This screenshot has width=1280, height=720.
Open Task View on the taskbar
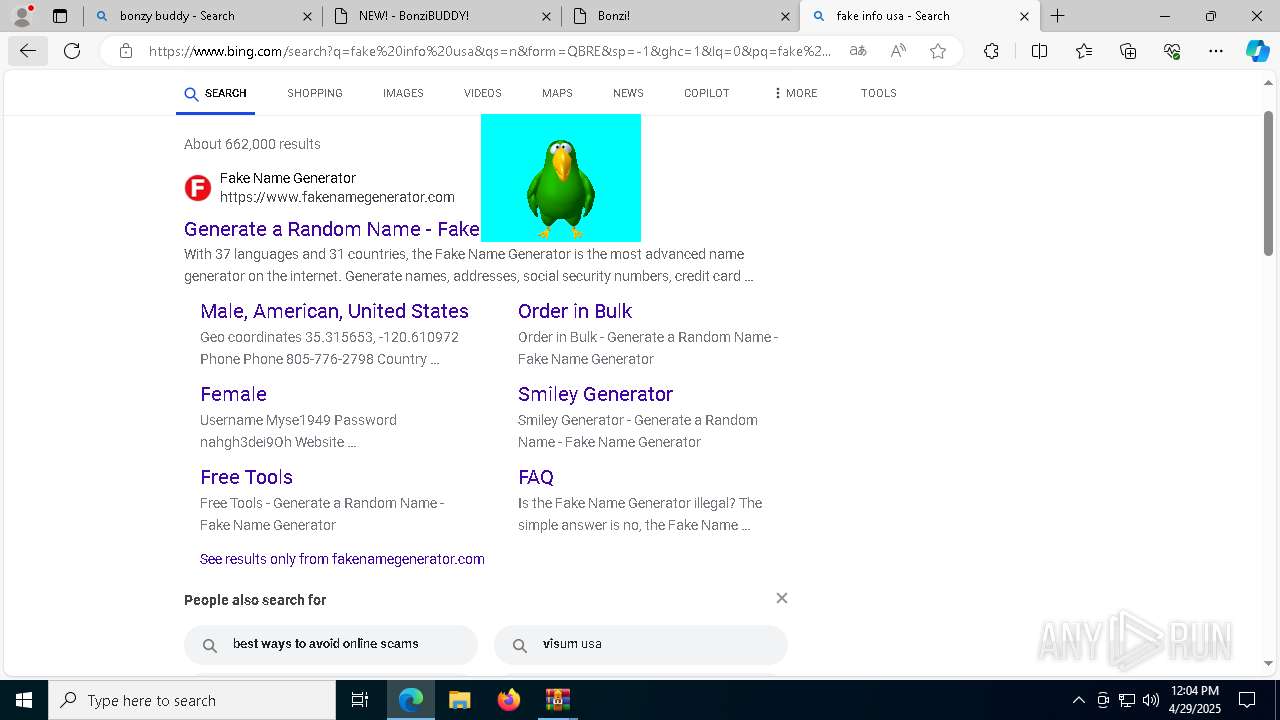click(360, 700)
